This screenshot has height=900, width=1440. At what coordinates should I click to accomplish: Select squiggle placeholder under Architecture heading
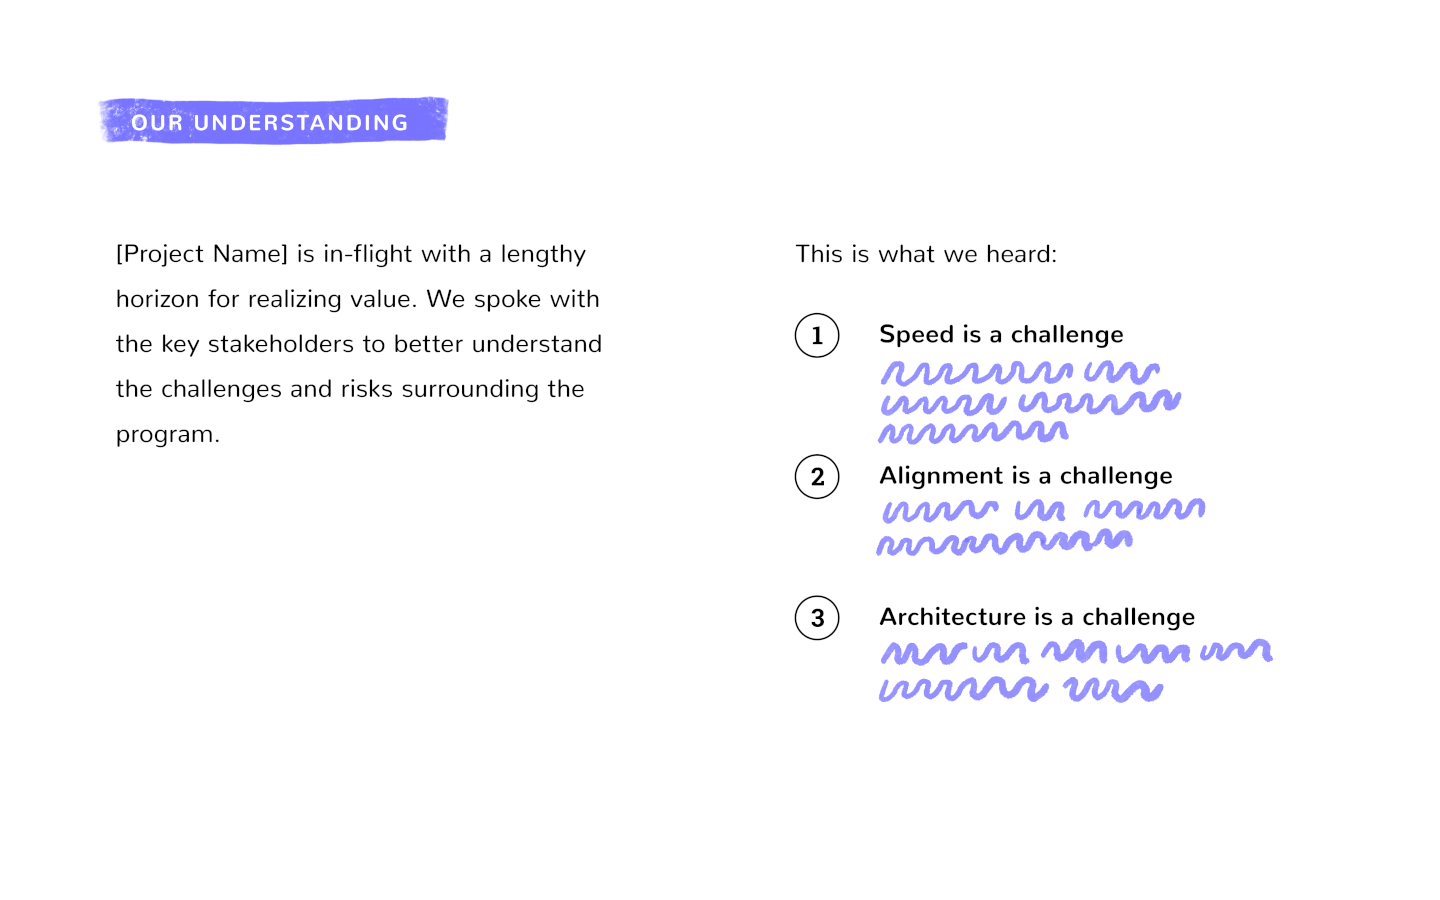pyautogui.click(x=1076, y=670)
